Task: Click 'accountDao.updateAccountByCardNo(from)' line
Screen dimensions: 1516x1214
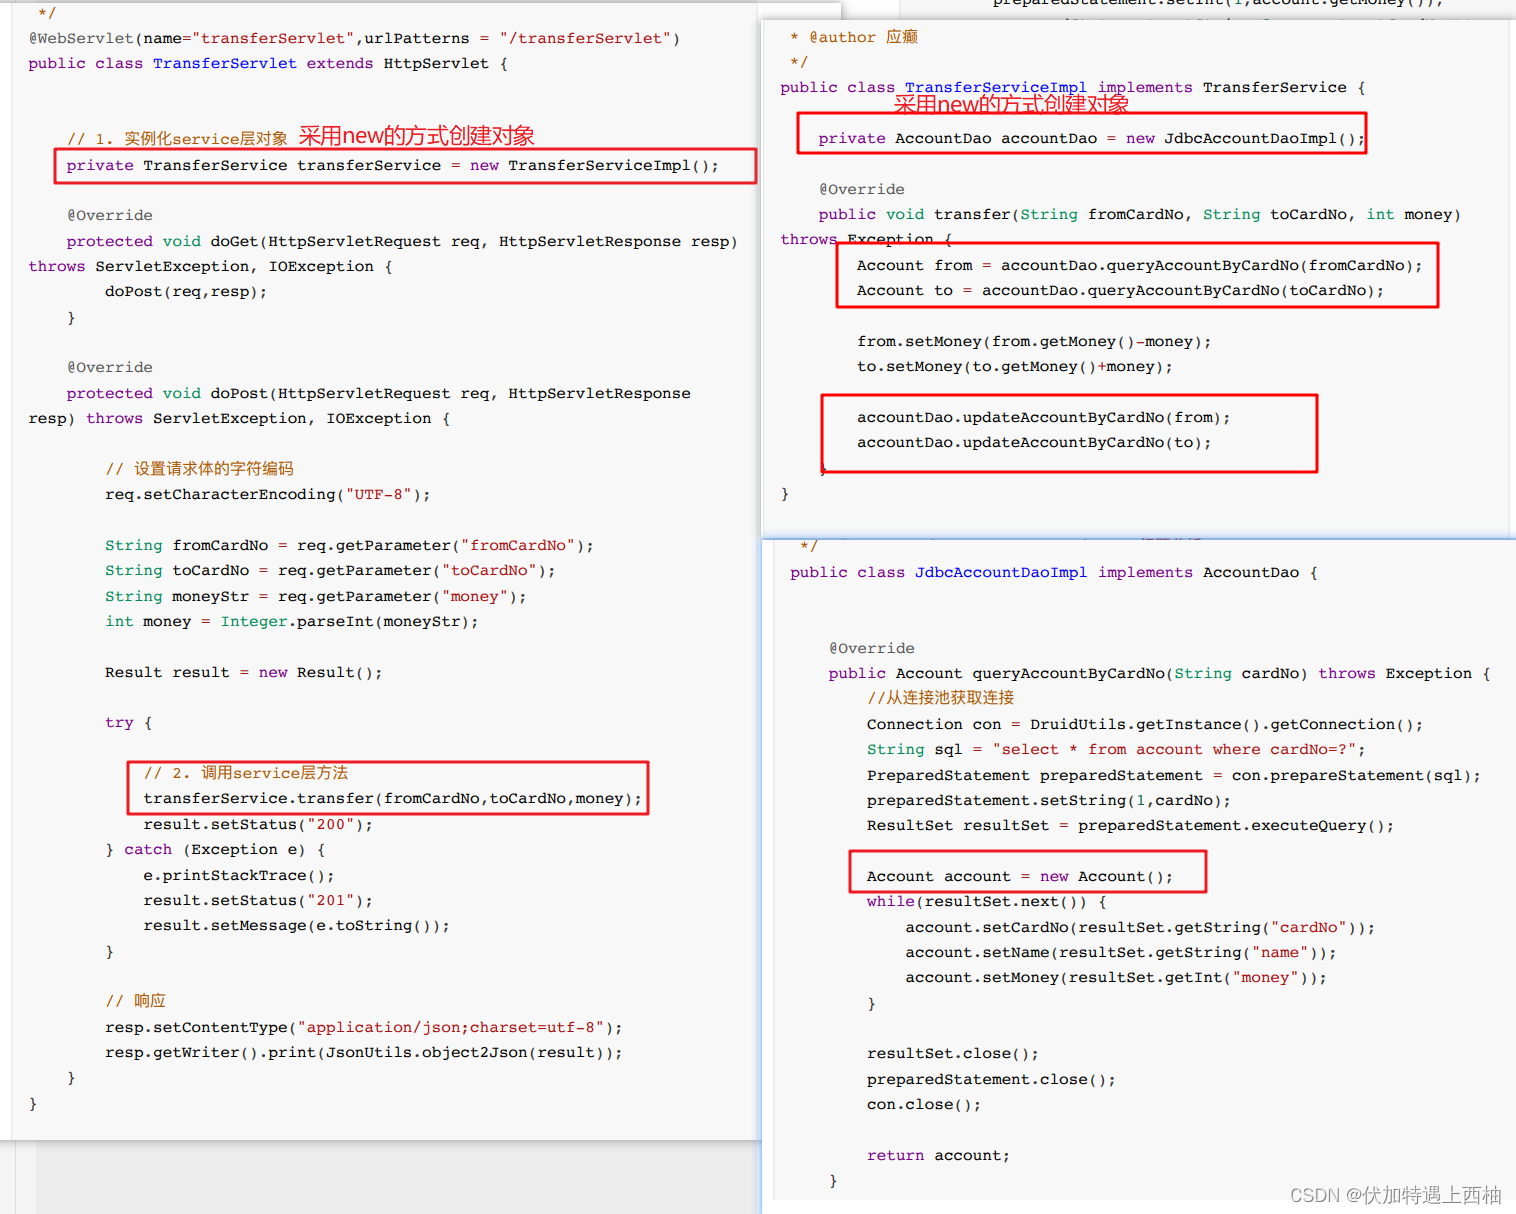Action: [x=1044, y=417]
